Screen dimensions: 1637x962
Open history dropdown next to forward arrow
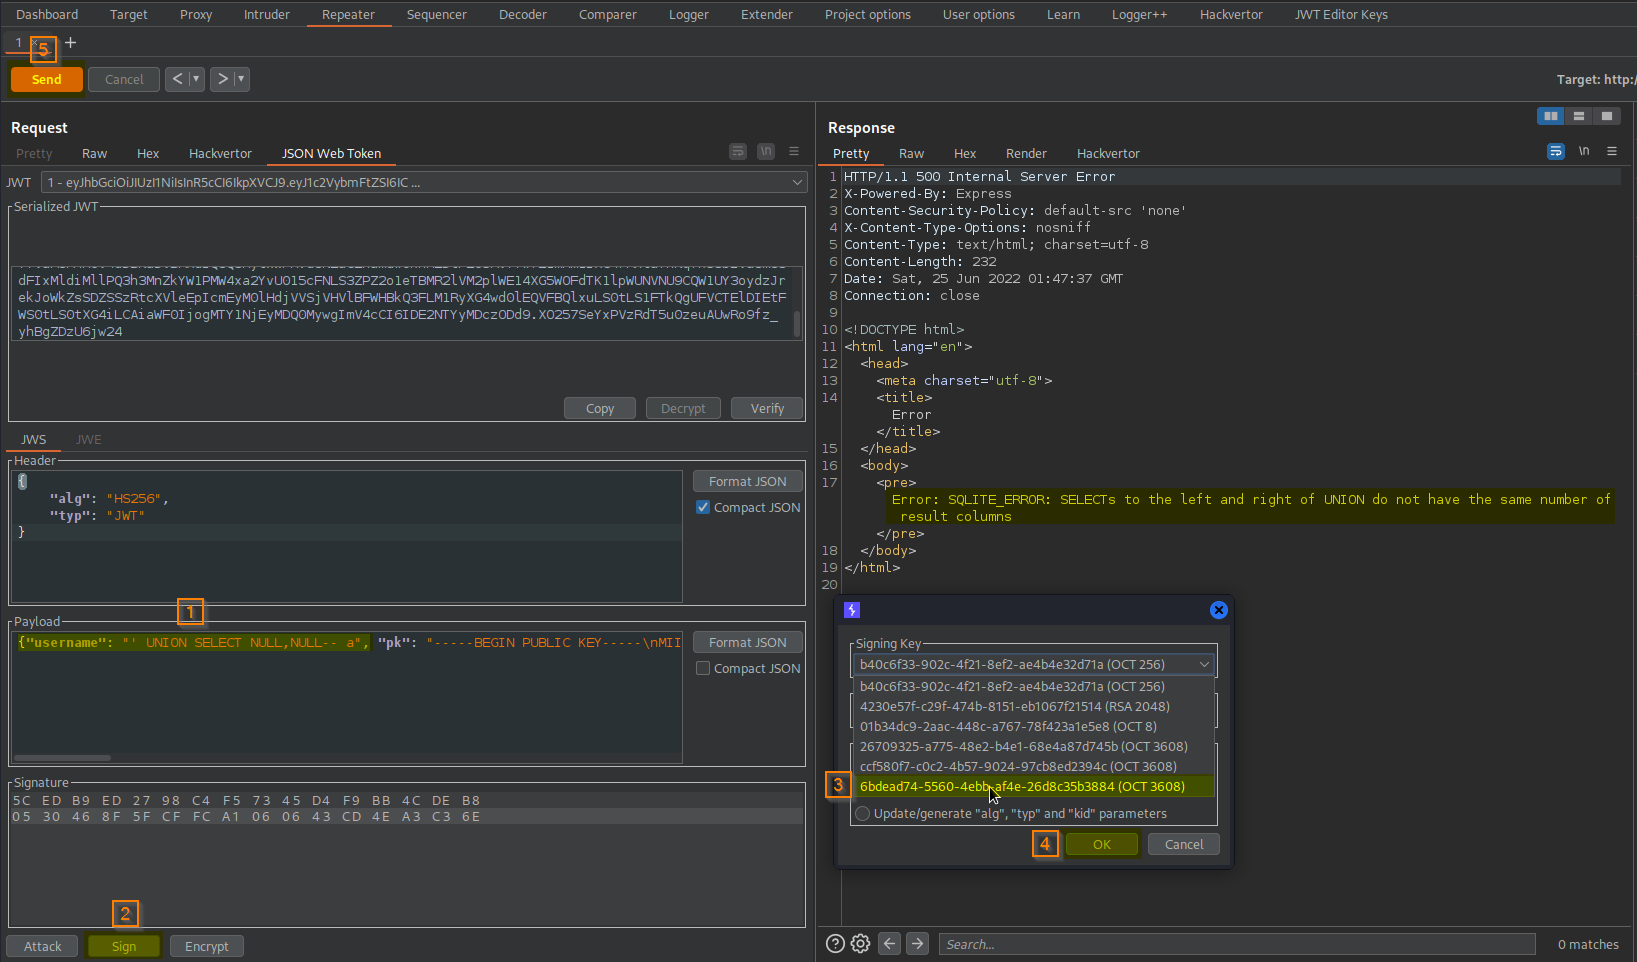[x=241, y=79]
